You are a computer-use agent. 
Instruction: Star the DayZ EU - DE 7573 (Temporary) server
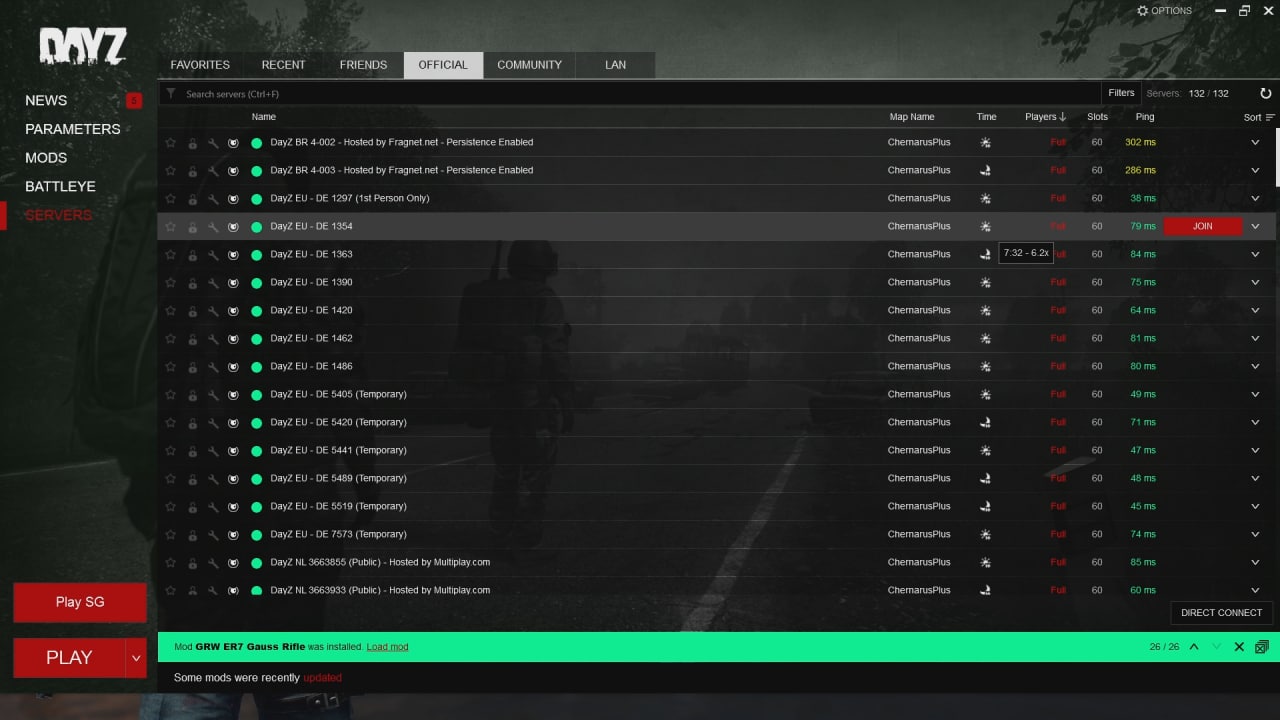pos(170,534)
